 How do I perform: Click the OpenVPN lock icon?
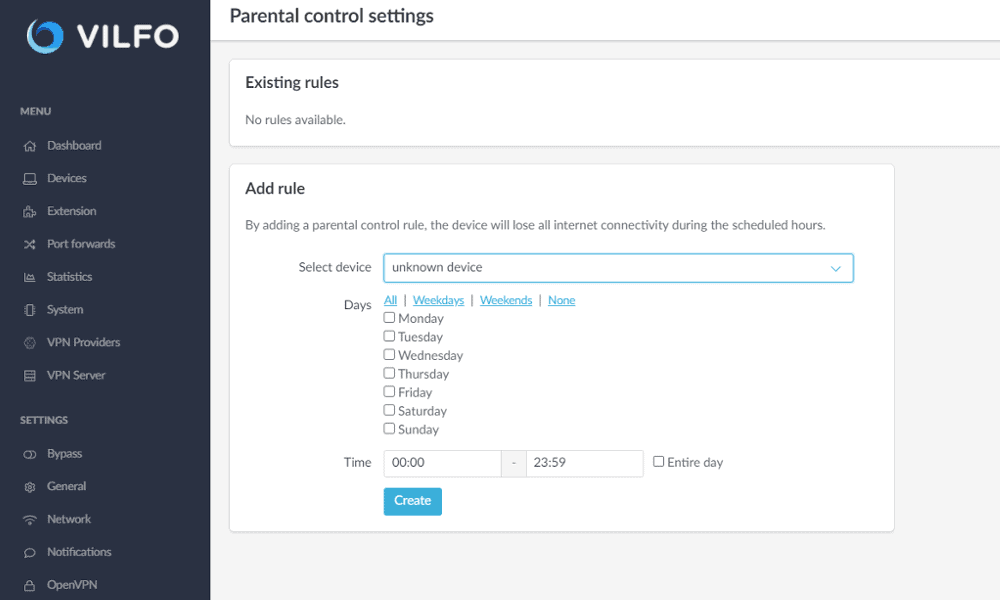(x=29, y=585)
